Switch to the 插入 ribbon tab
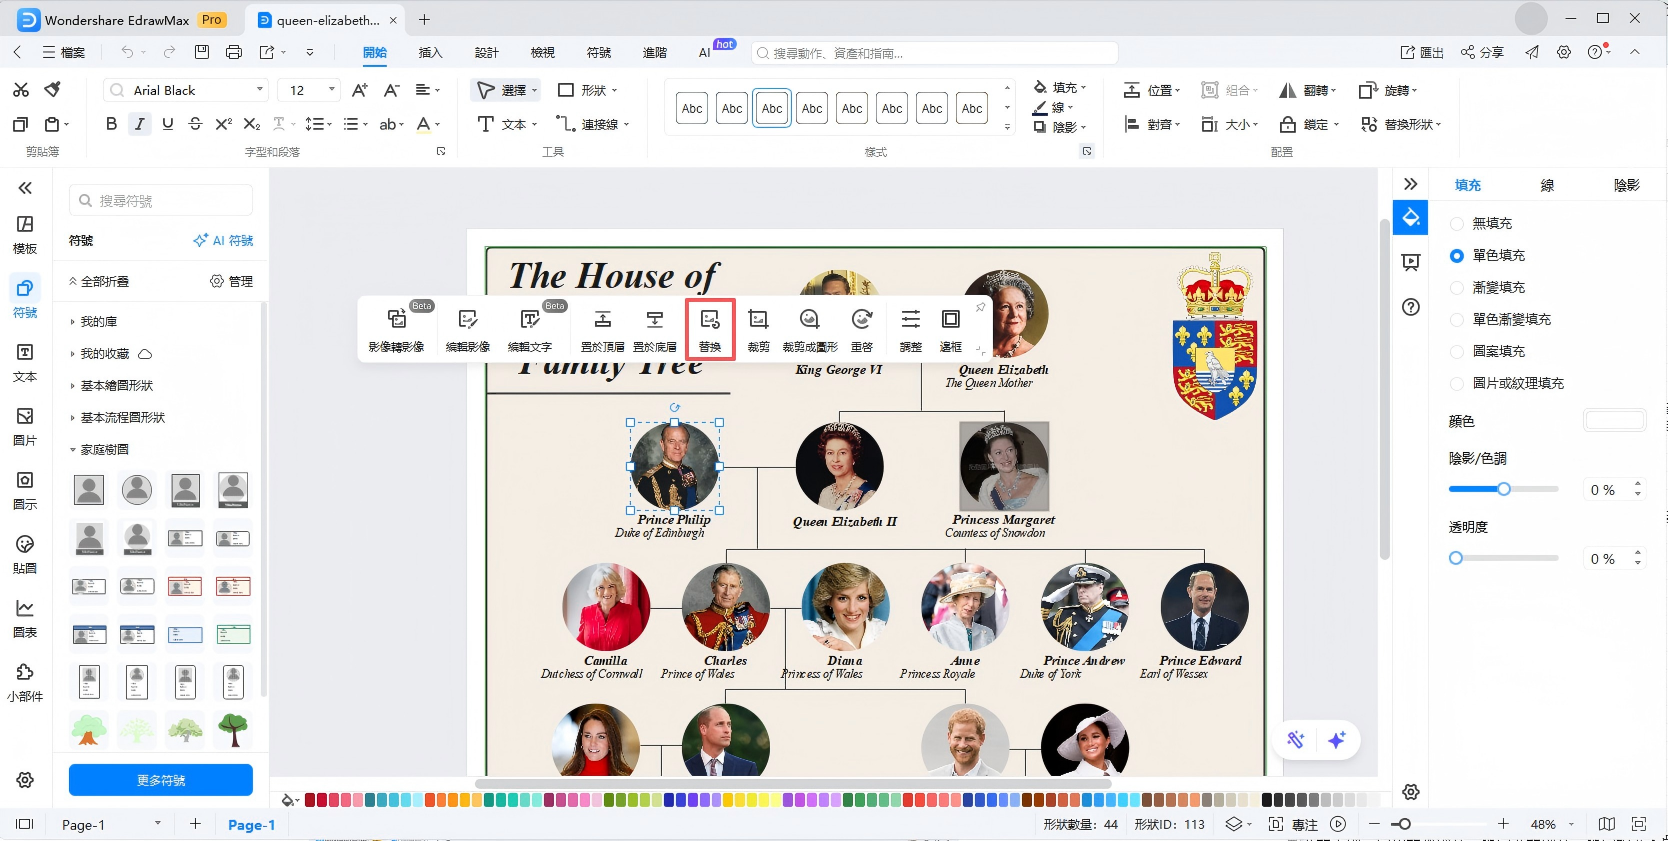 coord(430,53)
